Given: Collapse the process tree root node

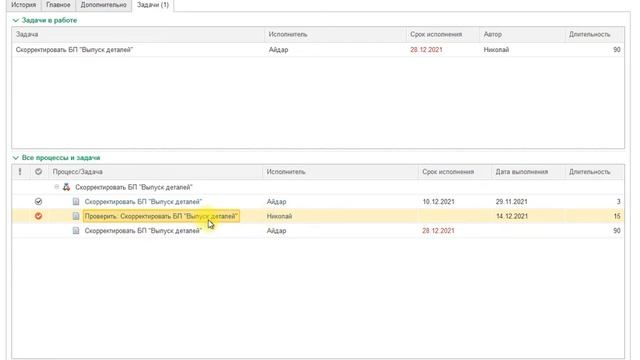Looking at the screenshot, I should (x=57, y=187).
